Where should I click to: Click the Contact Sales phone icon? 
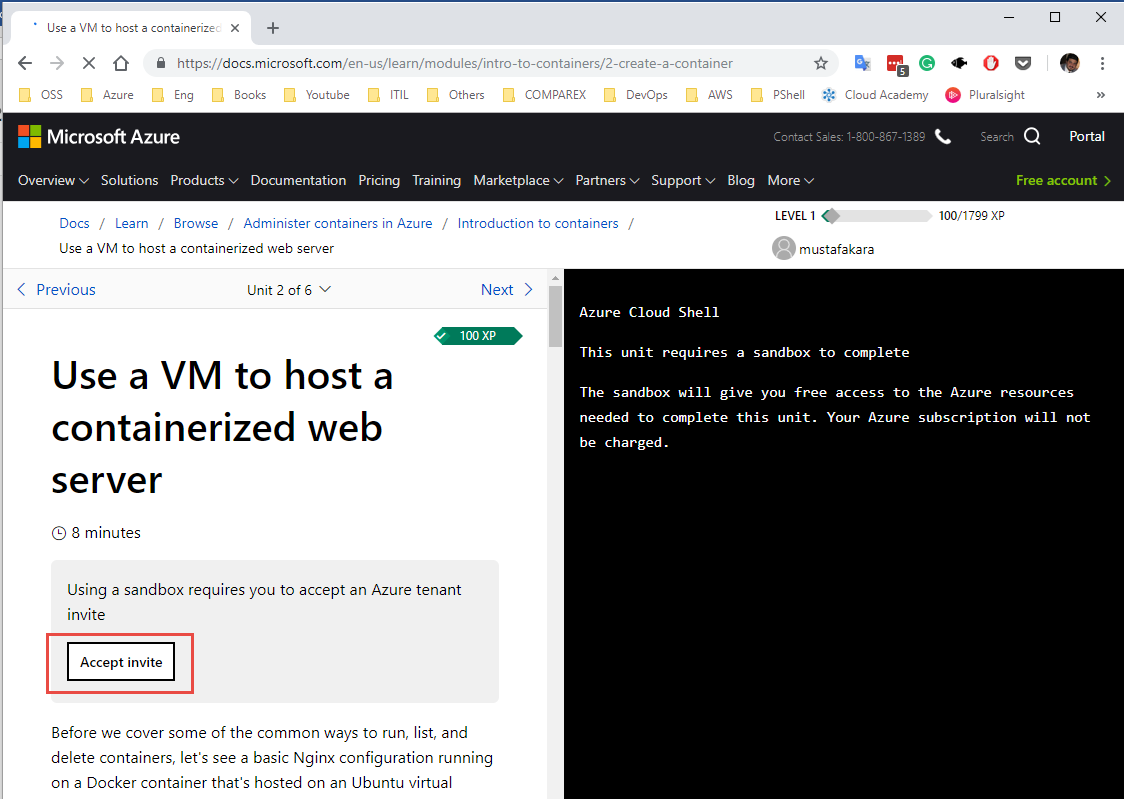[943, 136]
